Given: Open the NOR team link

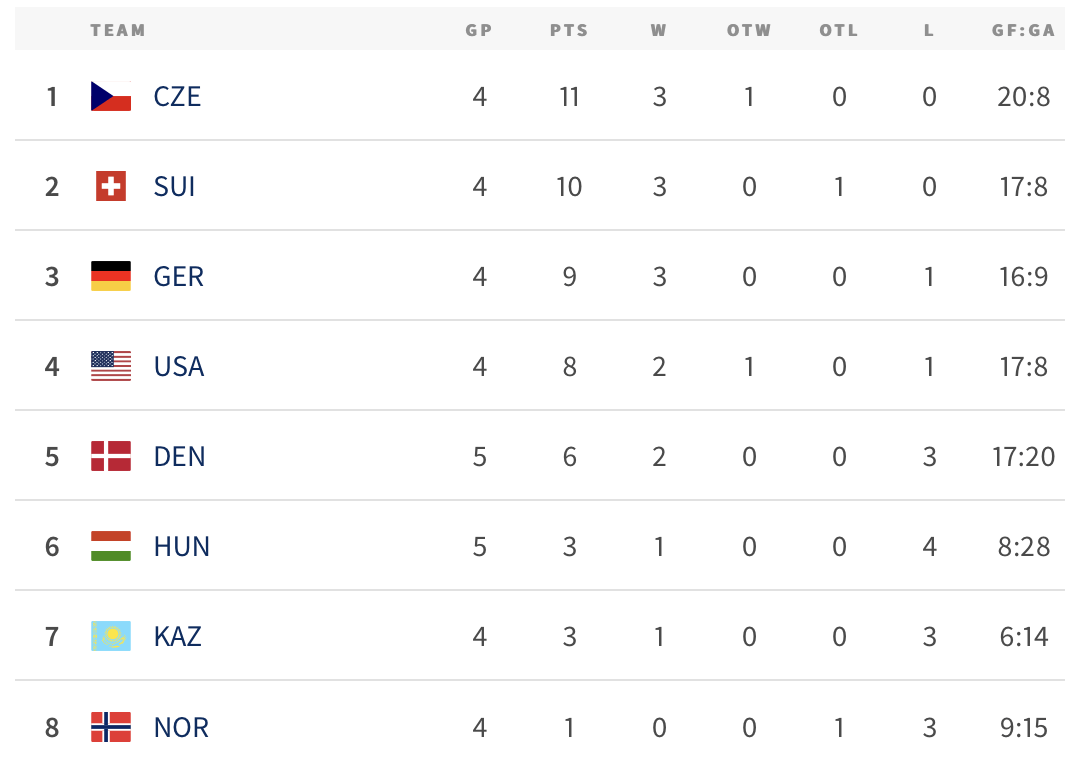Looking at the screenshot, I should coord(181,726).
